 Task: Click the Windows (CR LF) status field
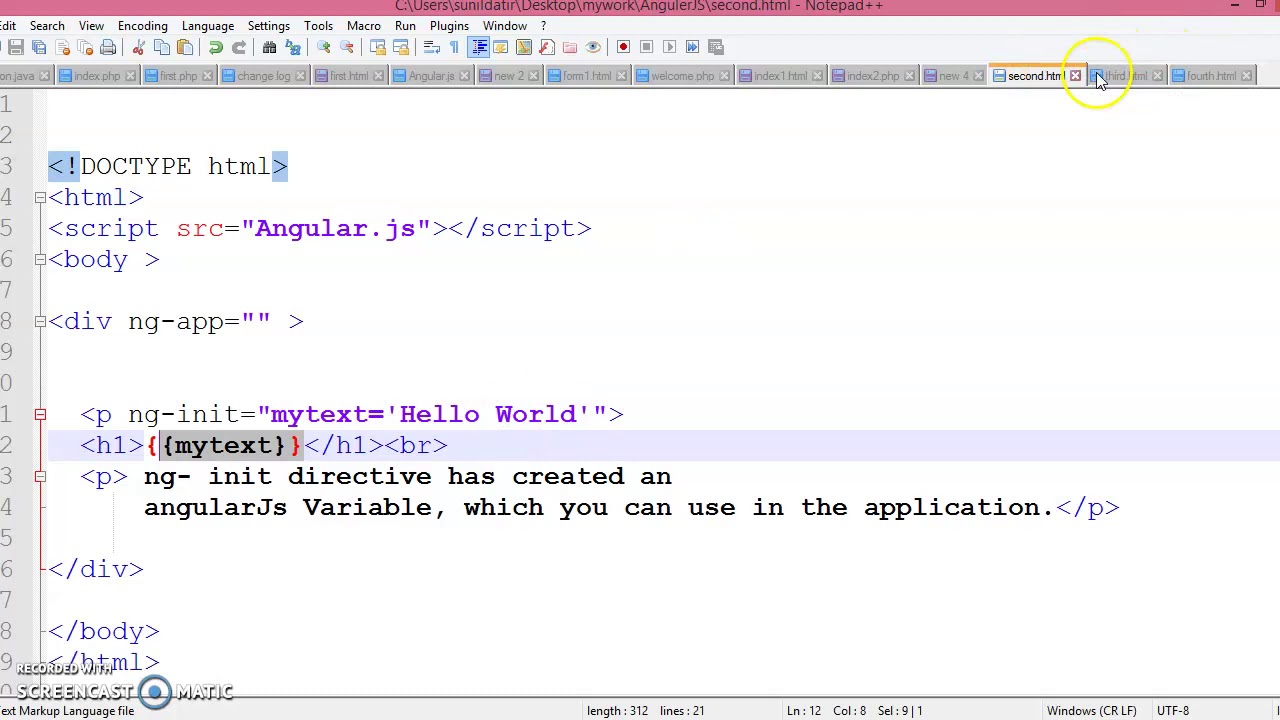coord(1092,711)
